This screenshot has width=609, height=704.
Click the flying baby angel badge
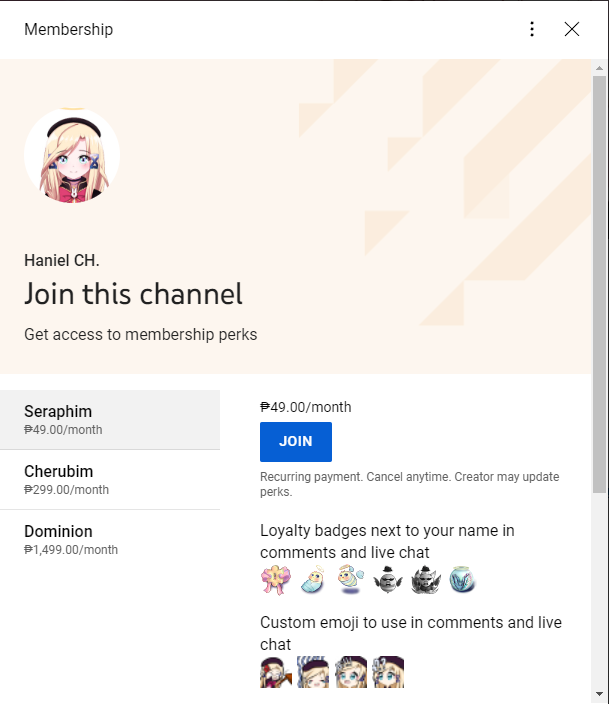[x=351, y=580]
